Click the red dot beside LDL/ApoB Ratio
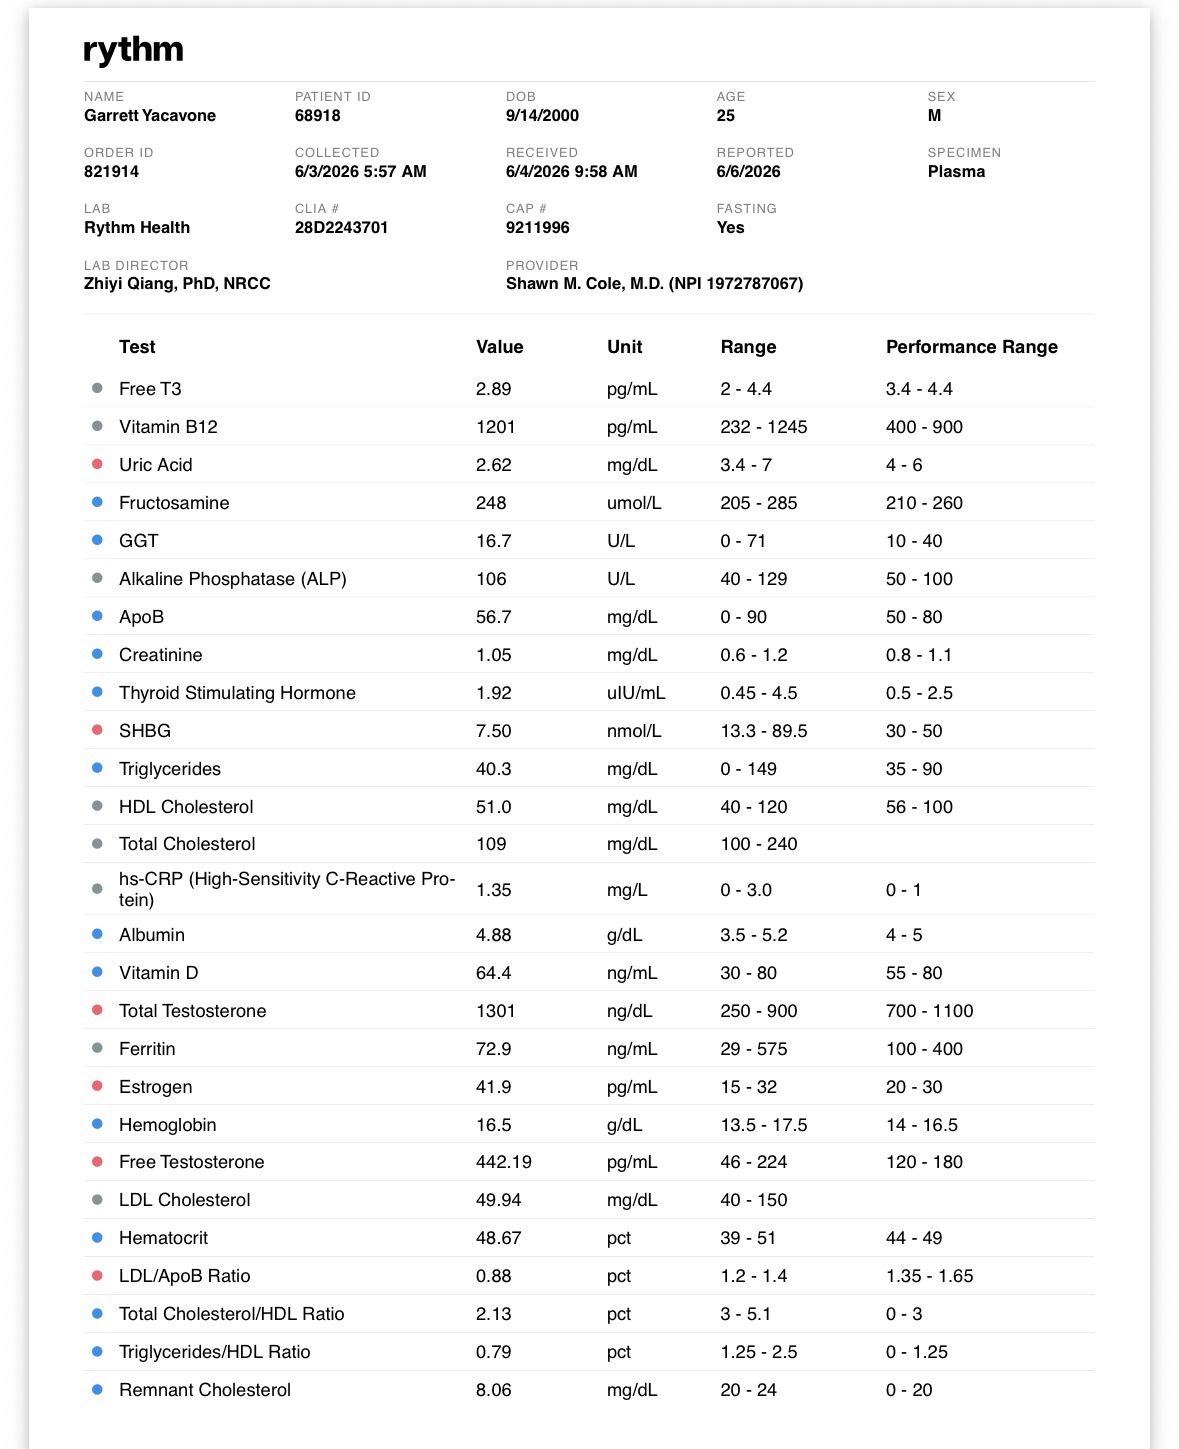The width and height of the screenshot is (1179, 1449). pos(97,1275)
